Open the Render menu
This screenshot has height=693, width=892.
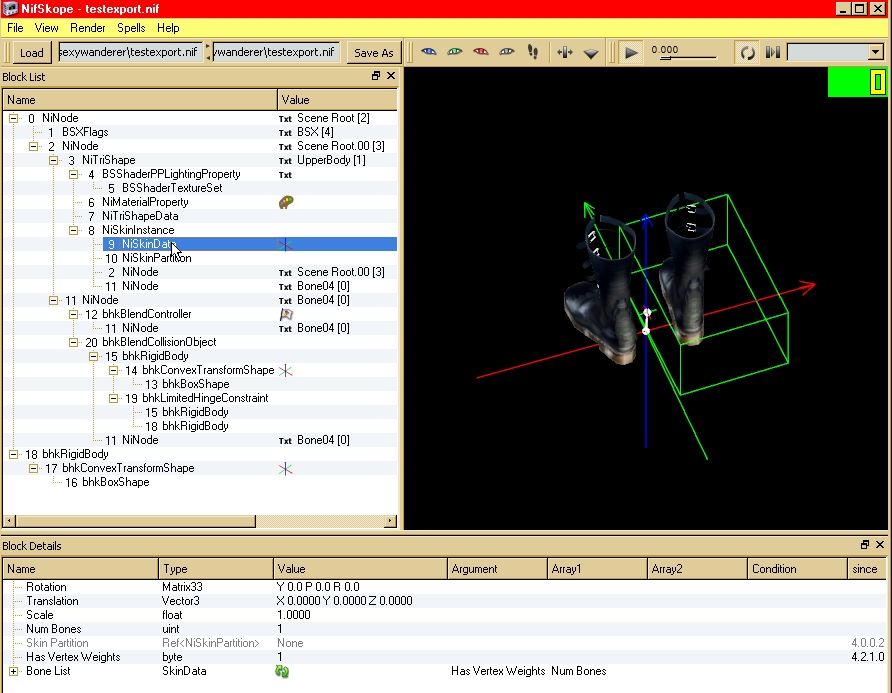click(x=88, y=28)
